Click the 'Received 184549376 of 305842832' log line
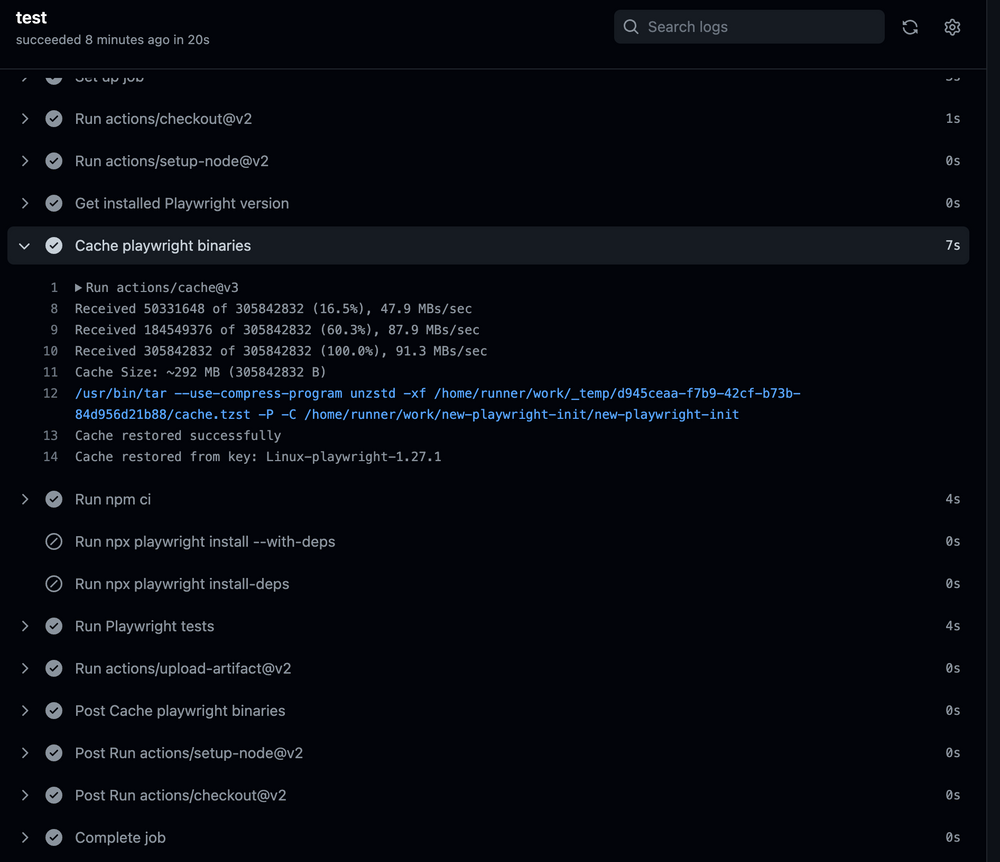 [277, 330]
